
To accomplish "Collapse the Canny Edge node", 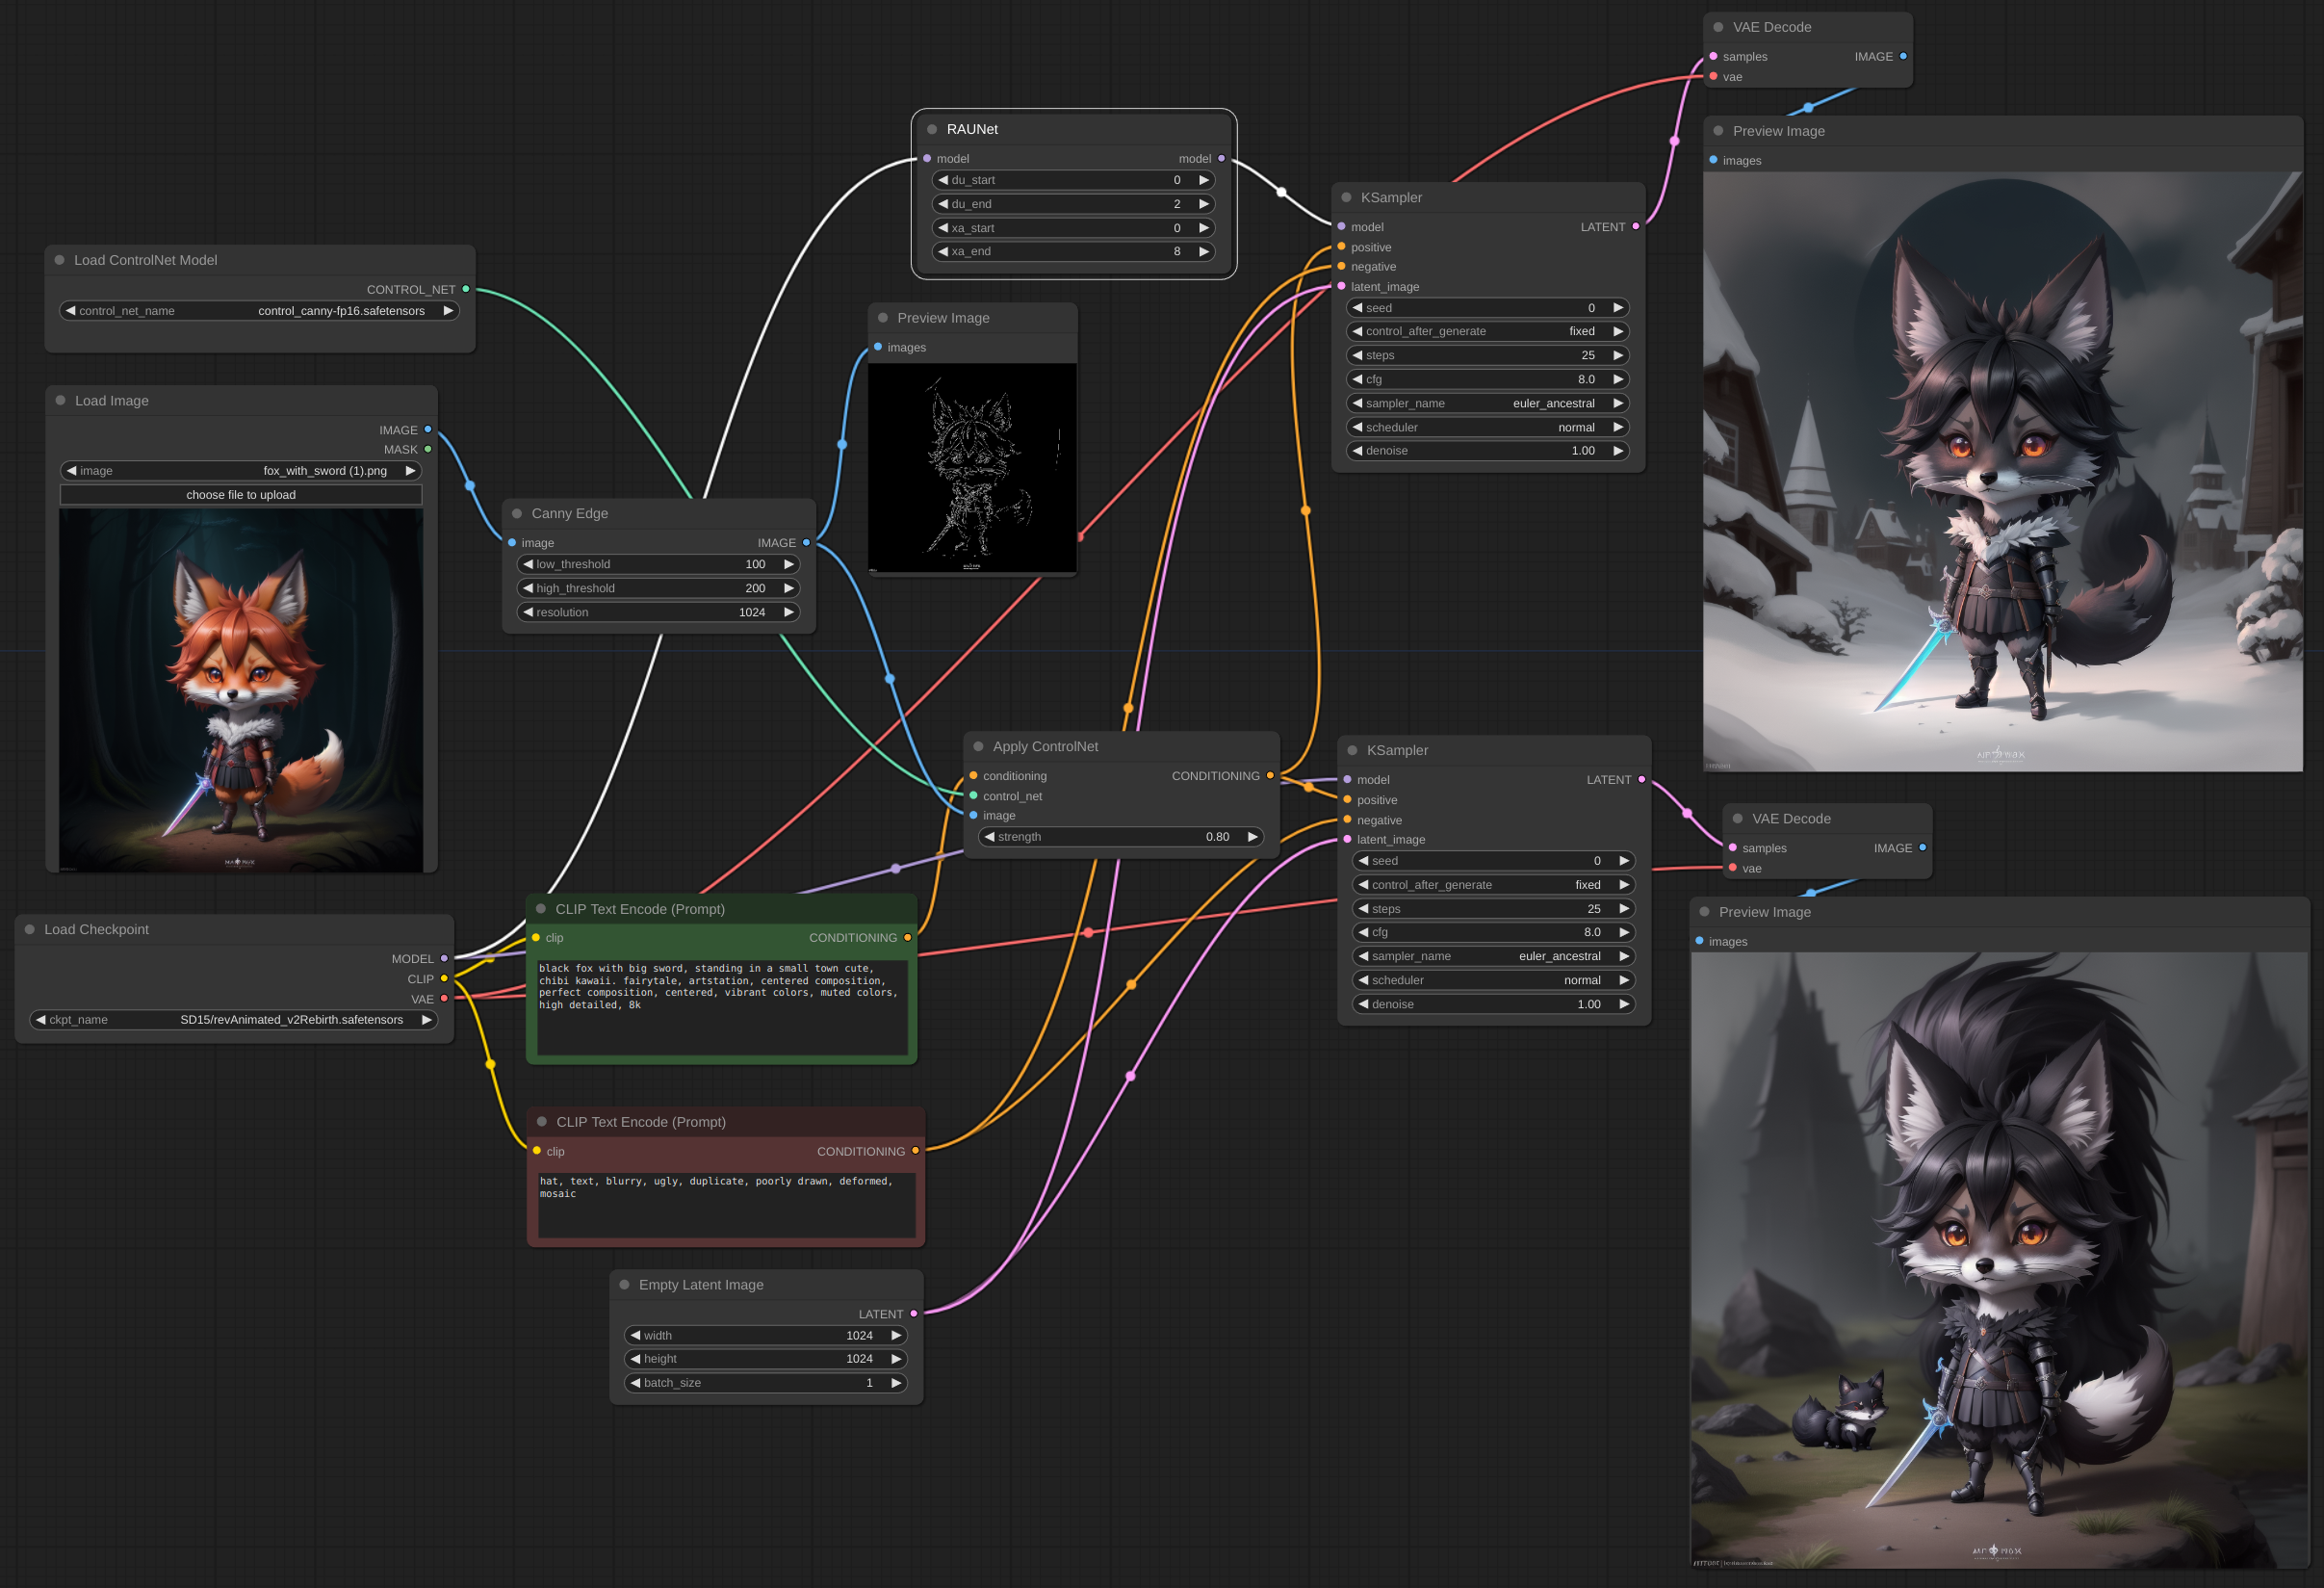I will 517,513.
